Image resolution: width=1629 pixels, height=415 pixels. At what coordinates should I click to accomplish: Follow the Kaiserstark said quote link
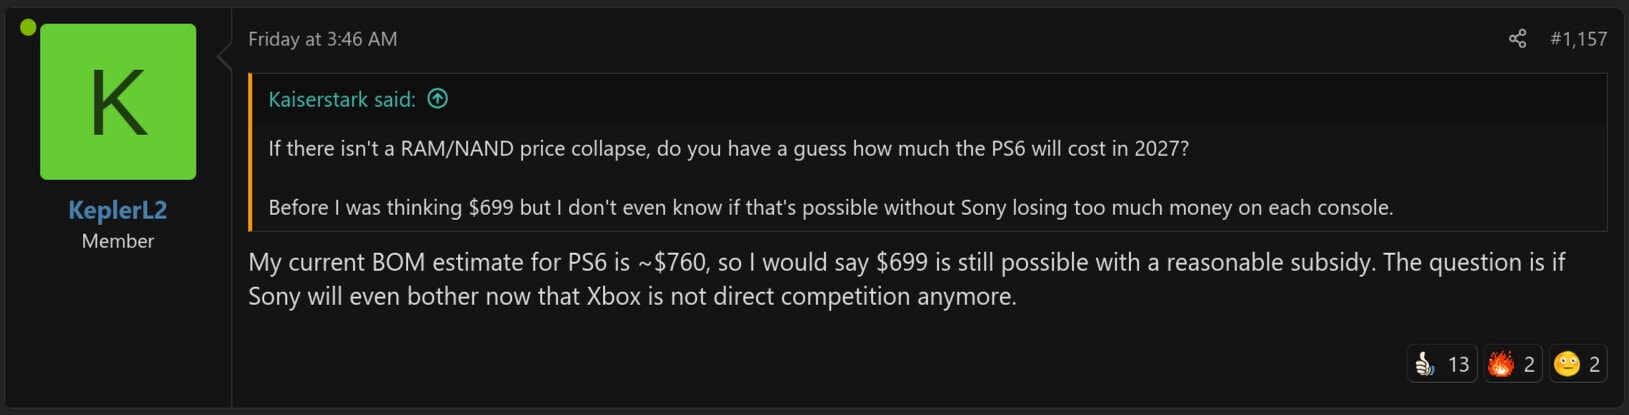(x=341, y=99)
